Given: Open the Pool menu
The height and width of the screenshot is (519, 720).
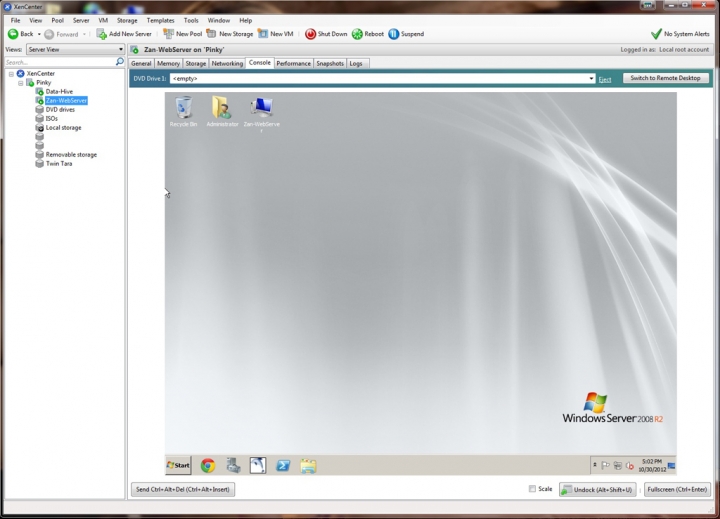Looking at the screenshot, I should tap(57, 21).
